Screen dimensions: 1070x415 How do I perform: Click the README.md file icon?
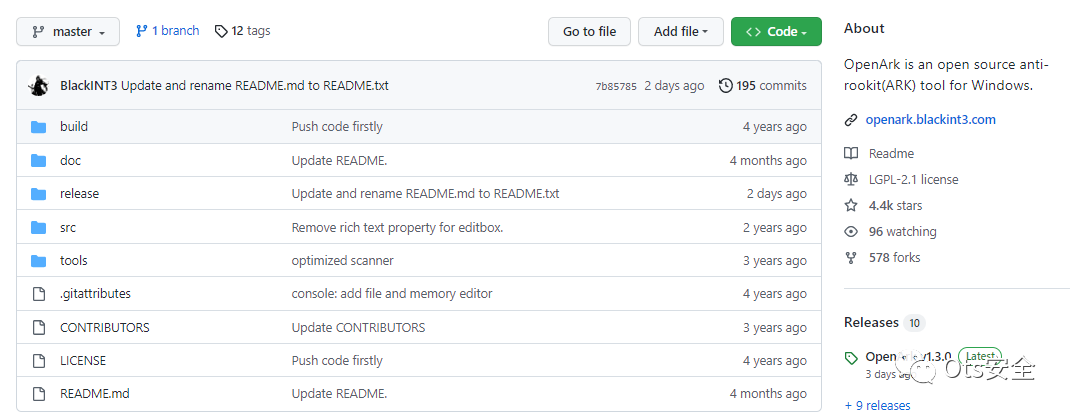[38, 395]
